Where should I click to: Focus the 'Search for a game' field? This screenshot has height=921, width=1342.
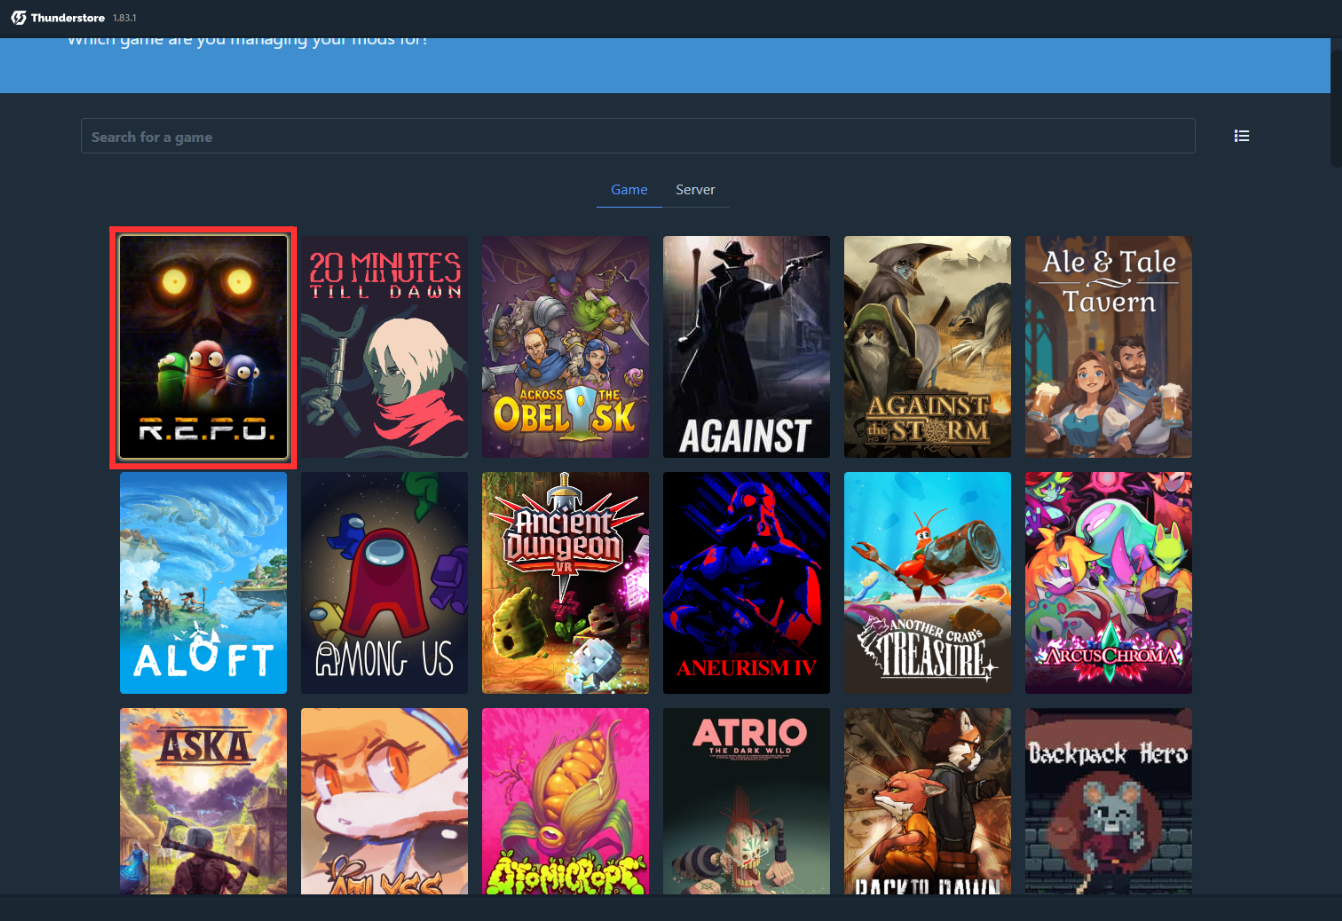638,136
